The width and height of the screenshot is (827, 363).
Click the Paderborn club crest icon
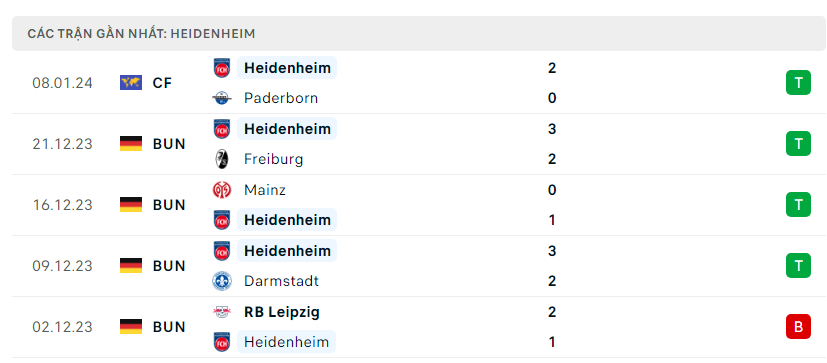tap(222, 98)
